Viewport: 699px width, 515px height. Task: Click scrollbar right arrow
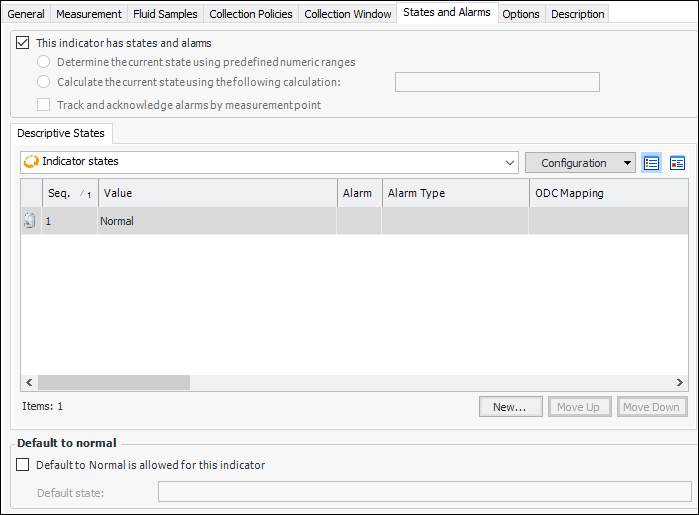tap(679, 382)
